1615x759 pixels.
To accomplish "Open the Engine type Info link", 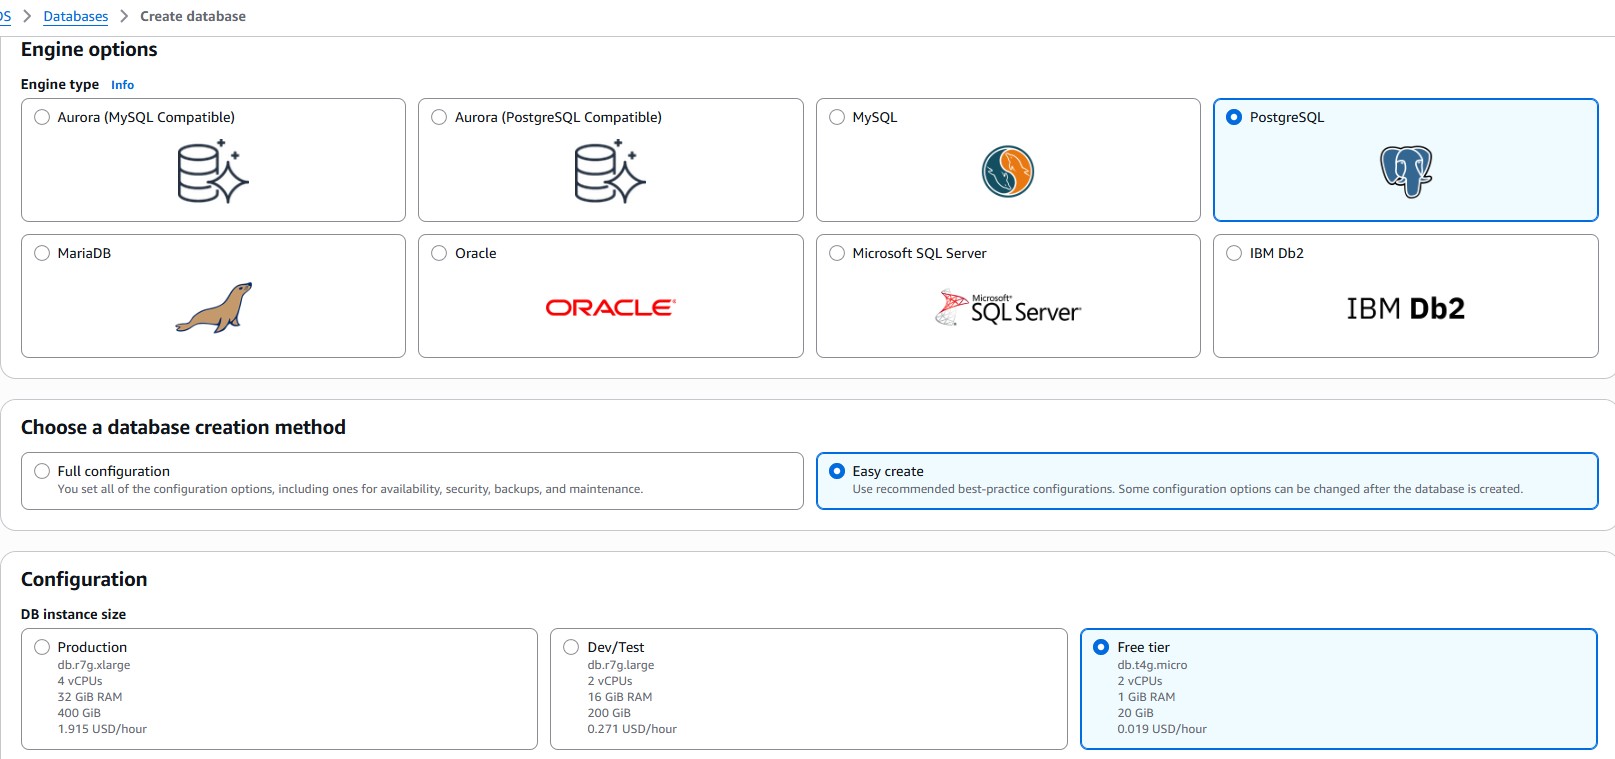I will 122,85.
